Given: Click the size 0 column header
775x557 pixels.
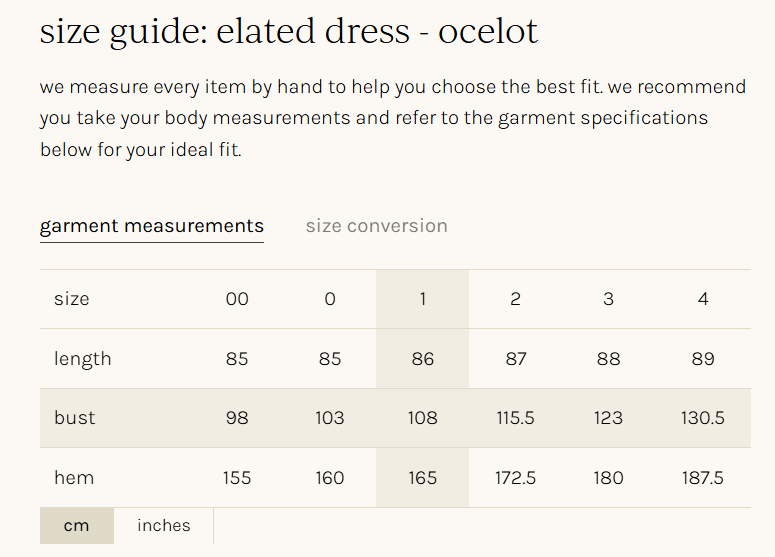Looking at the screenshot, I should (x=330, y=299).
